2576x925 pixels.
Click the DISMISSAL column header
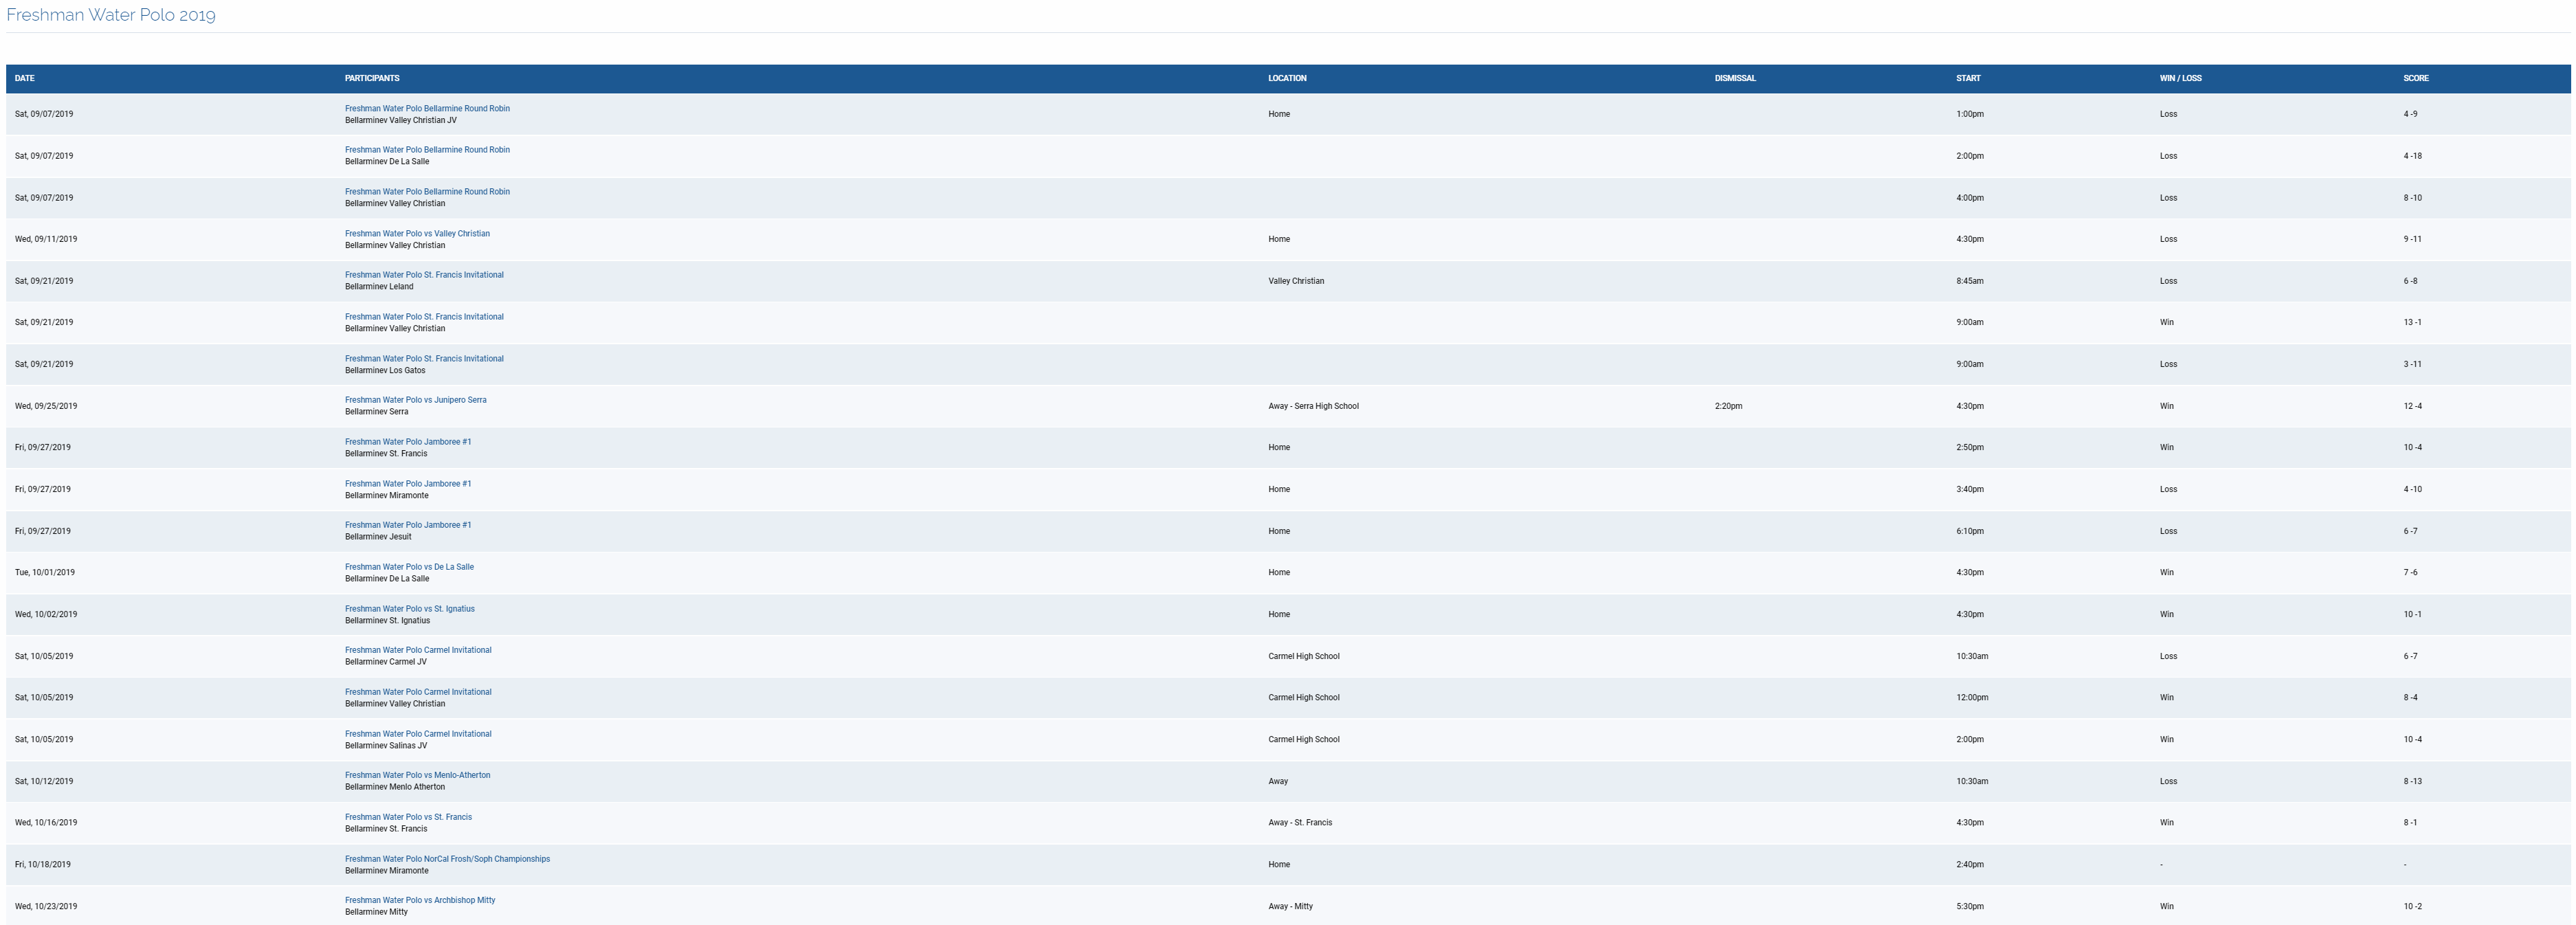[1735, 78]
